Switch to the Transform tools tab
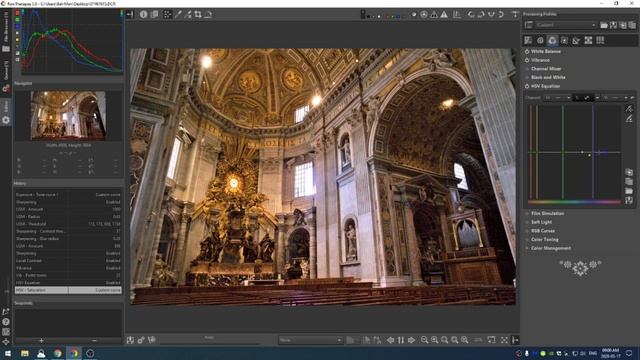This screenshot has height=360, width=640. coord(576,40)
